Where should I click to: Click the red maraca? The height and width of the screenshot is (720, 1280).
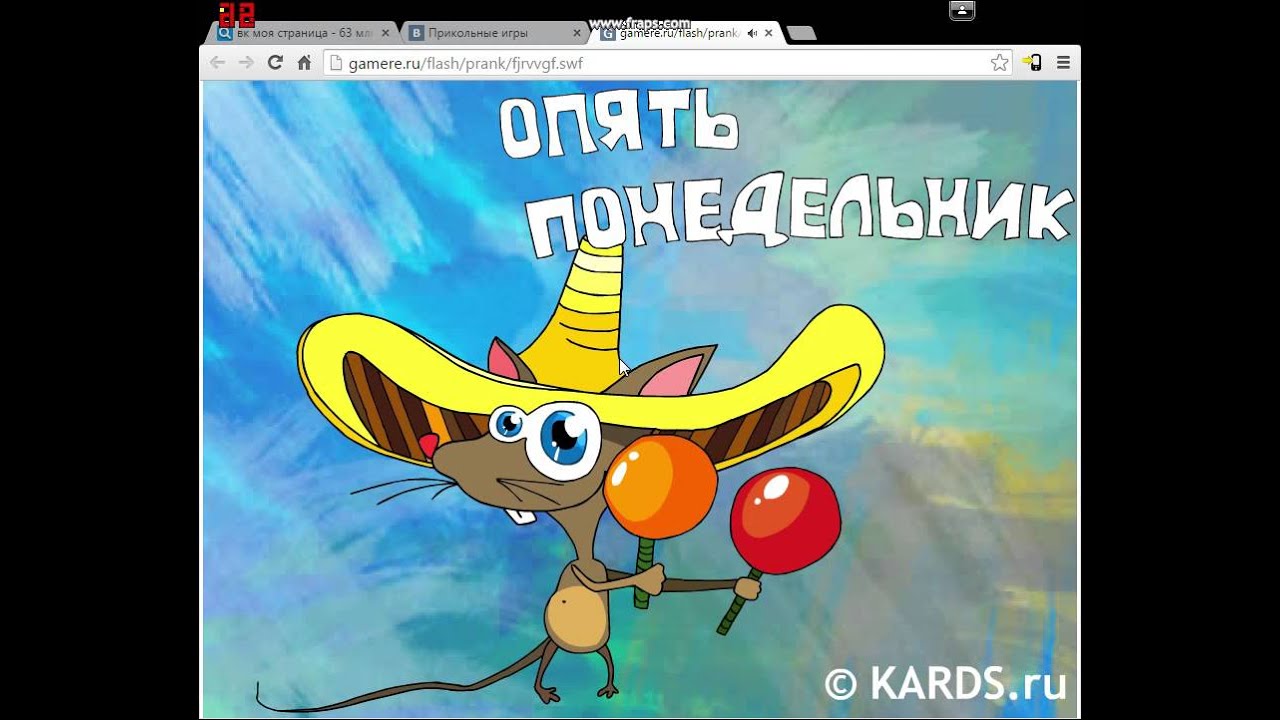785,521
